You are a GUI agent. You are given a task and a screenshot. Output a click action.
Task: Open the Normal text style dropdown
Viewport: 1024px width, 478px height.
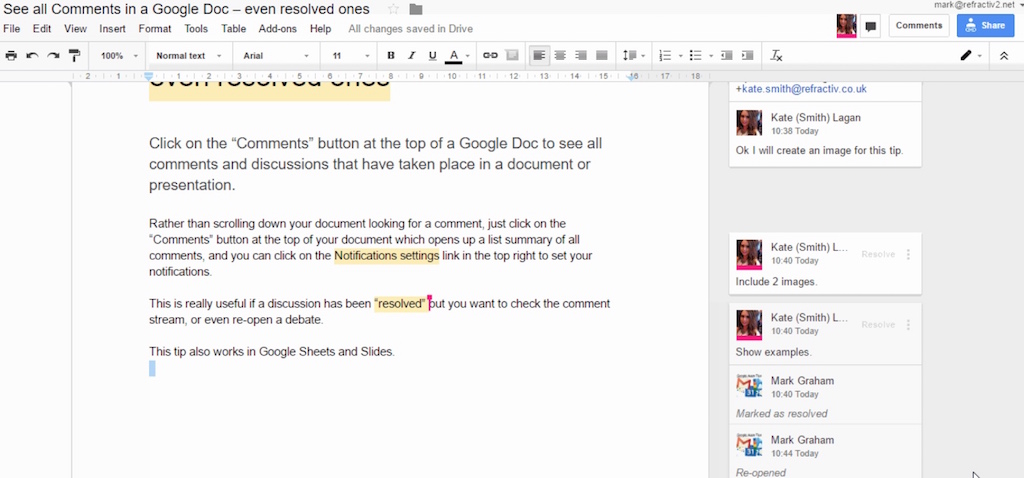tap(188, 56)
